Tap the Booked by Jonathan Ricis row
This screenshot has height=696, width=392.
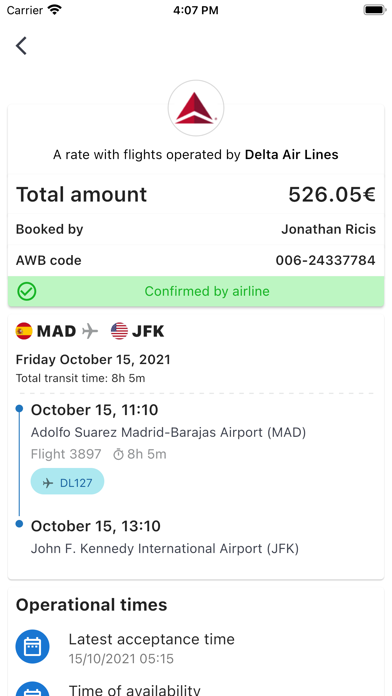click(196, 229)
